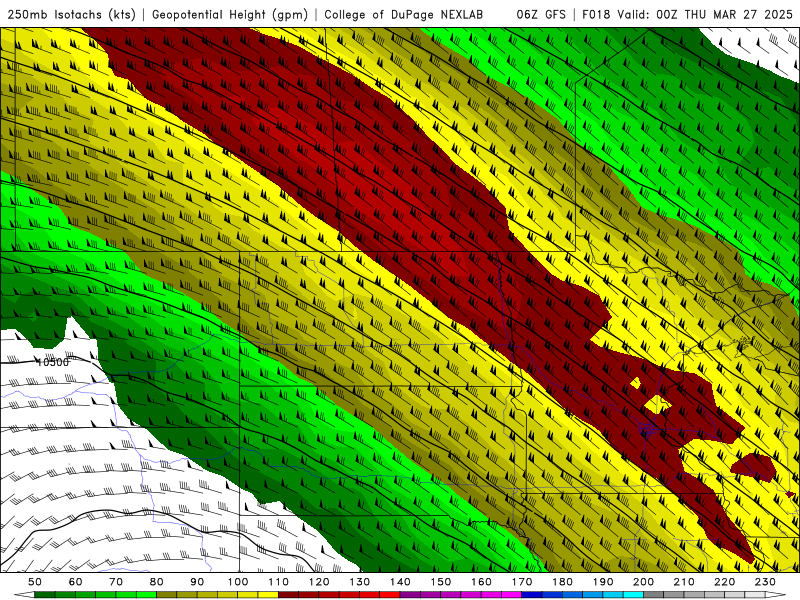The image size is (800, 600).
Task: Click the 110 knot color bar label
Action: click(x=278, y=582)
